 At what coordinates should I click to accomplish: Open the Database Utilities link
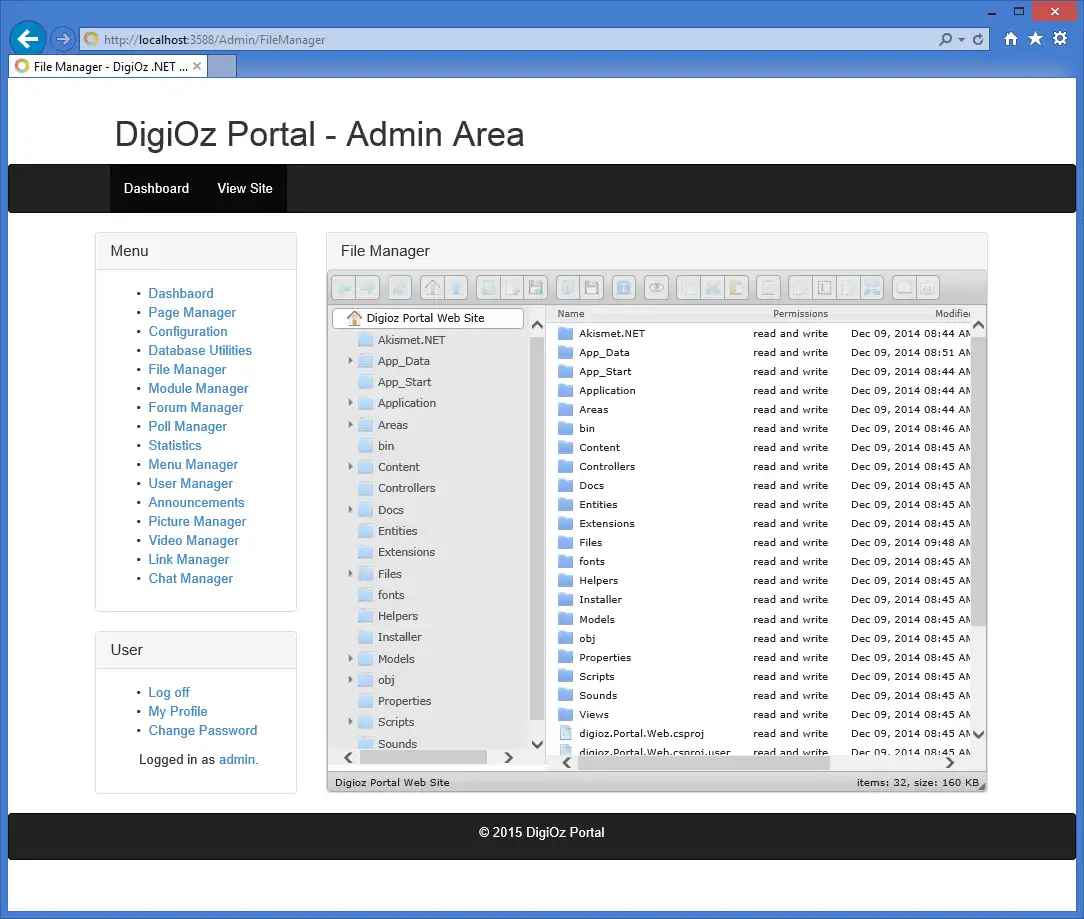[200, 351]
